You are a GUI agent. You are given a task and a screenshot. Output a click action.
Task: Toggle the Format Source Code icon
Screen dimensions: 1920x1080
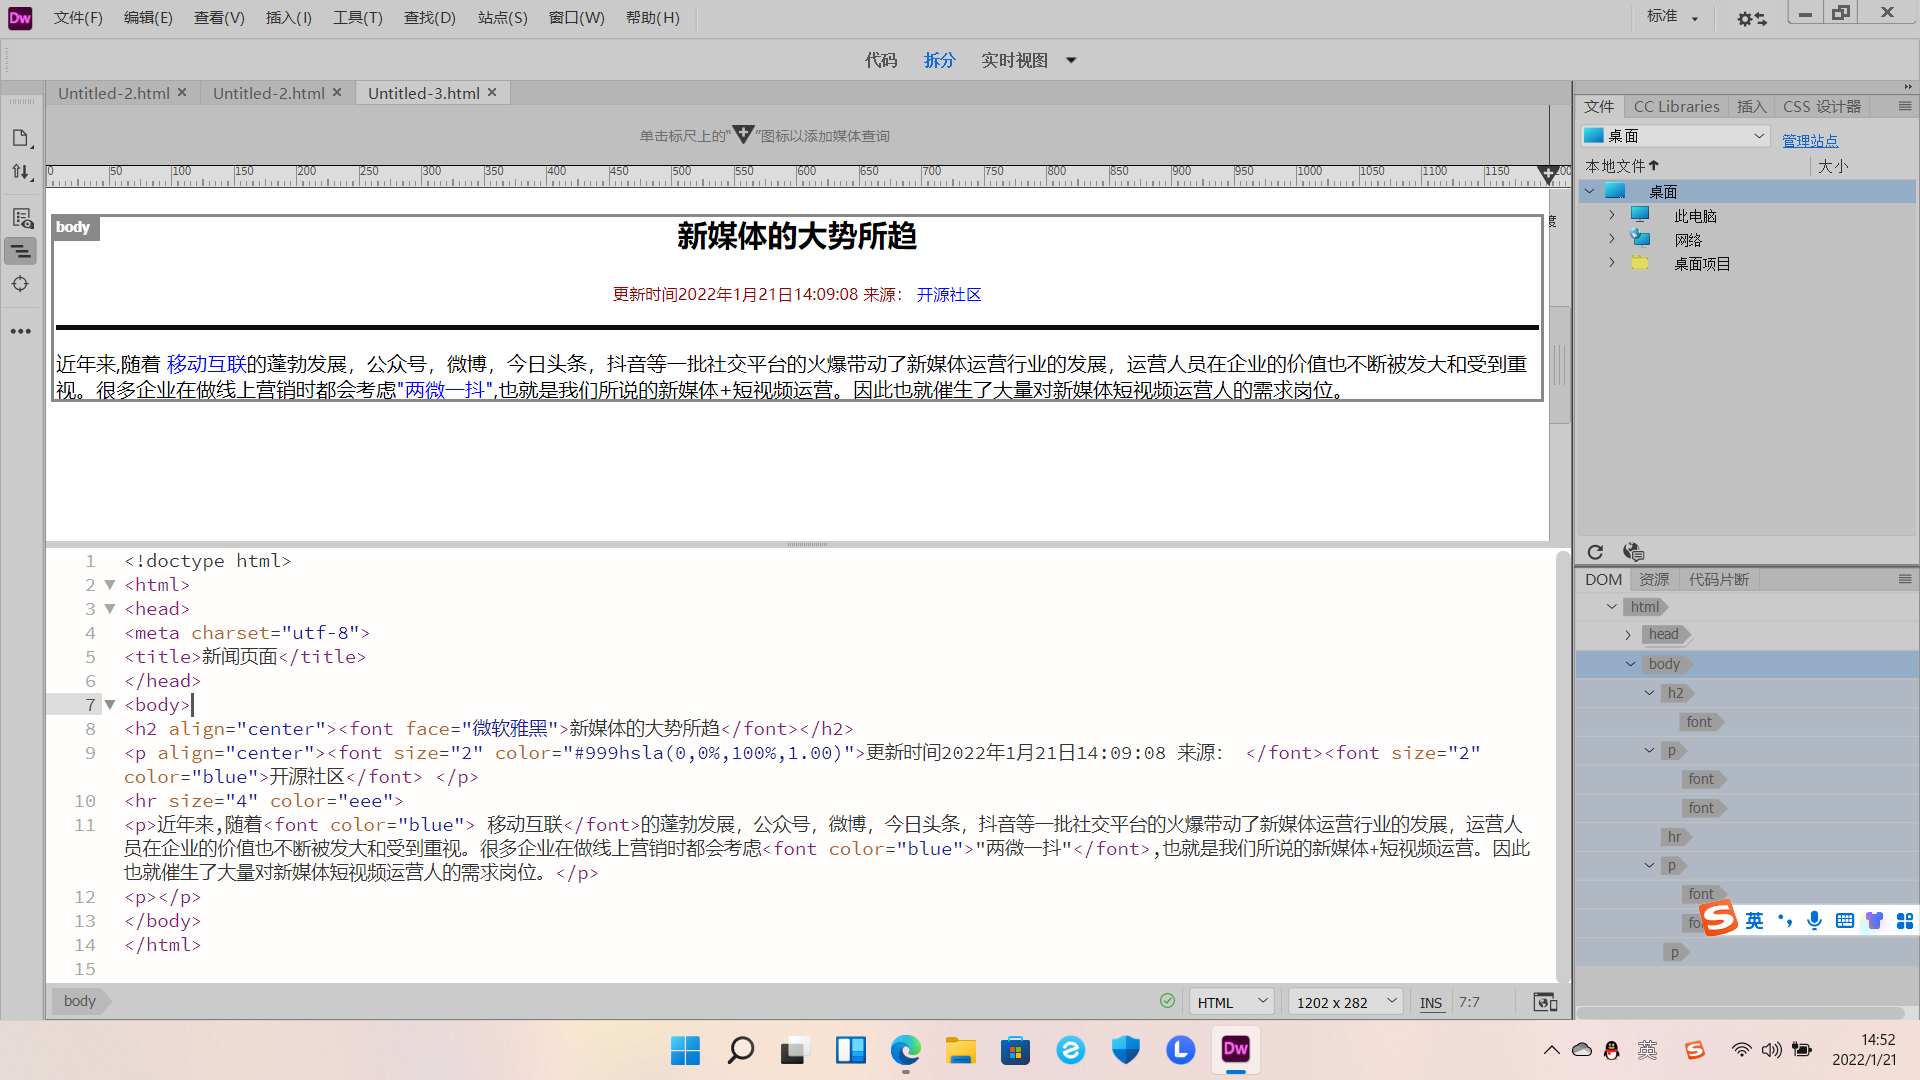[x=21, y=251]
